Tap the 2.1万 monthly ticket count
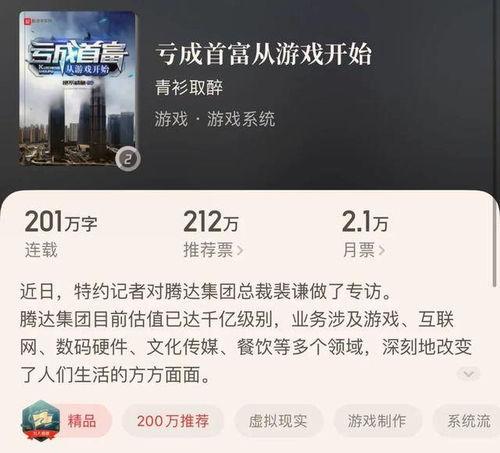Image resolution: width=500 pixels, height=453 pixels. point(365,222)
